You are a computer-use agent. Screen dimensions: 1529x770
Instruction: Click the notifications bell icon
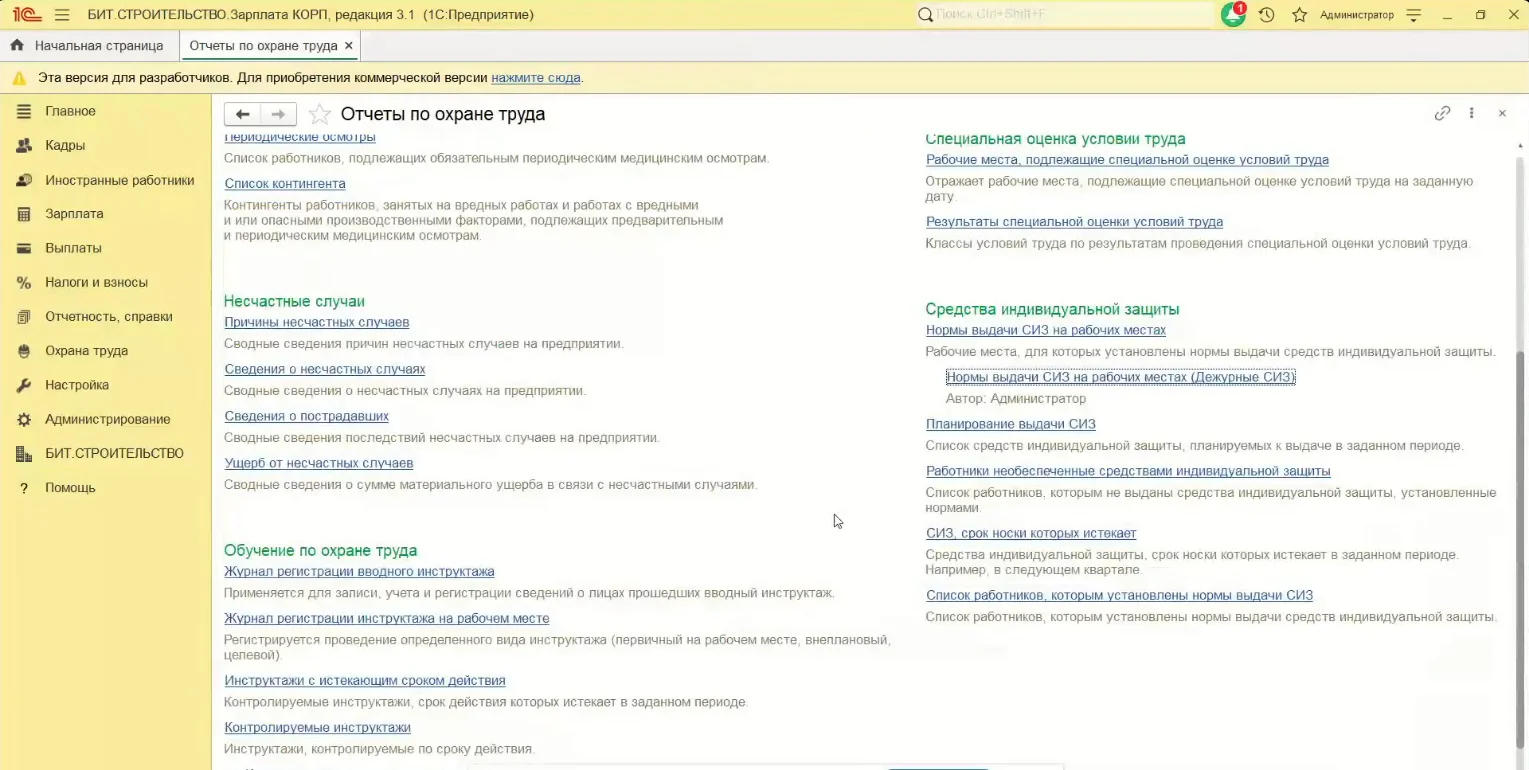1233,15
